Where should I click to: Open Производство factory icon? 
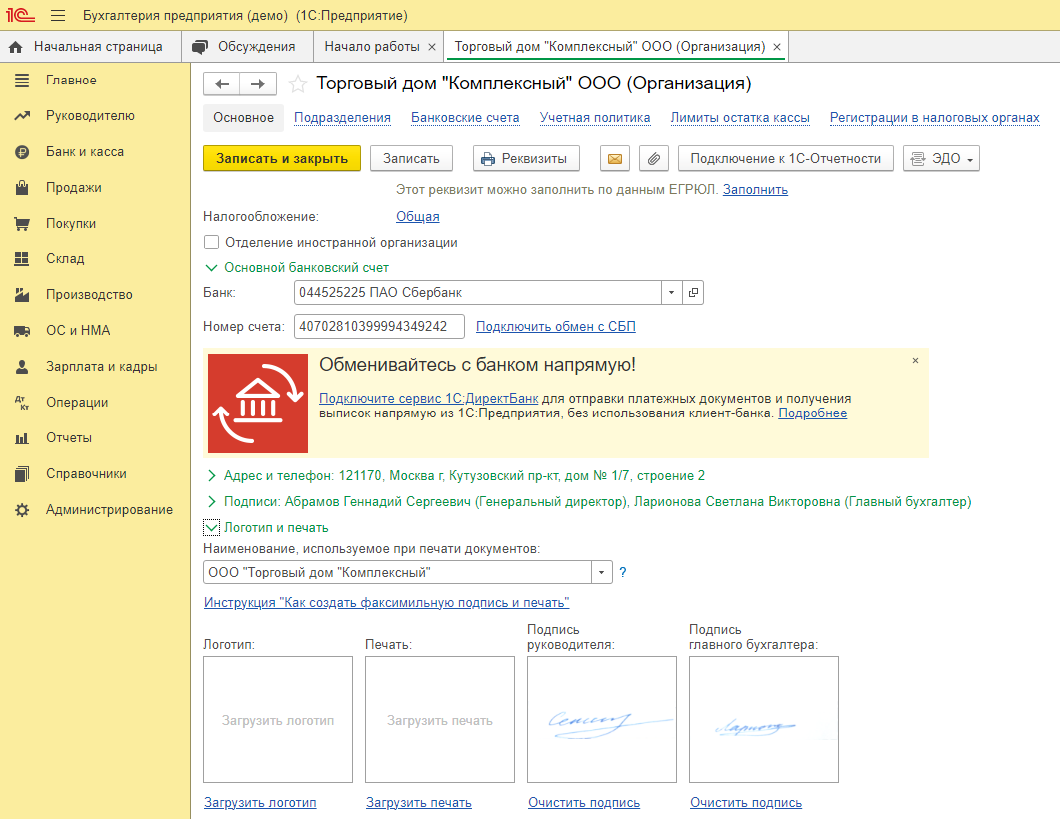pos(22,295)
